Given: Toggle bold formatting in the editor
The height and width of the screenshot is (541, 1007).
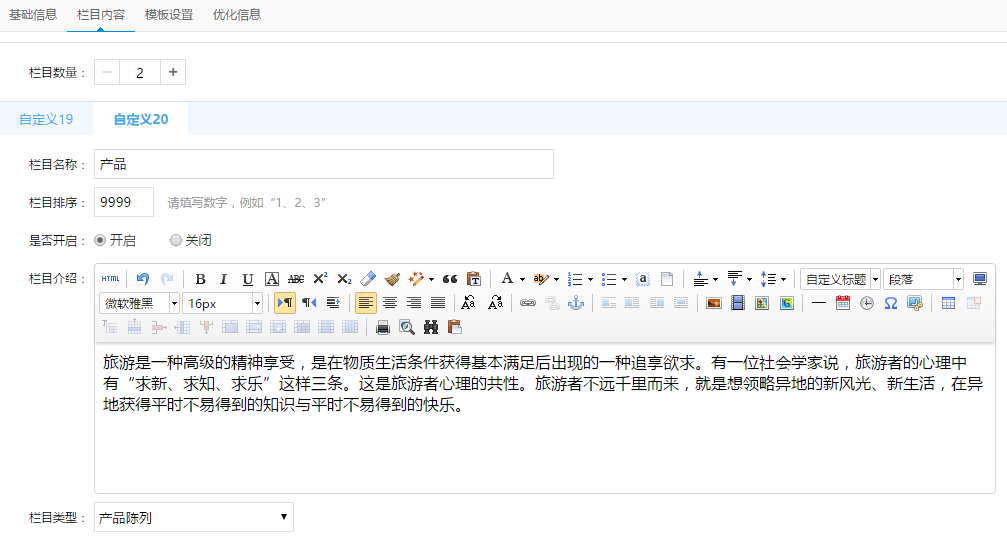Looking at the screenshot, I should 200,279.
